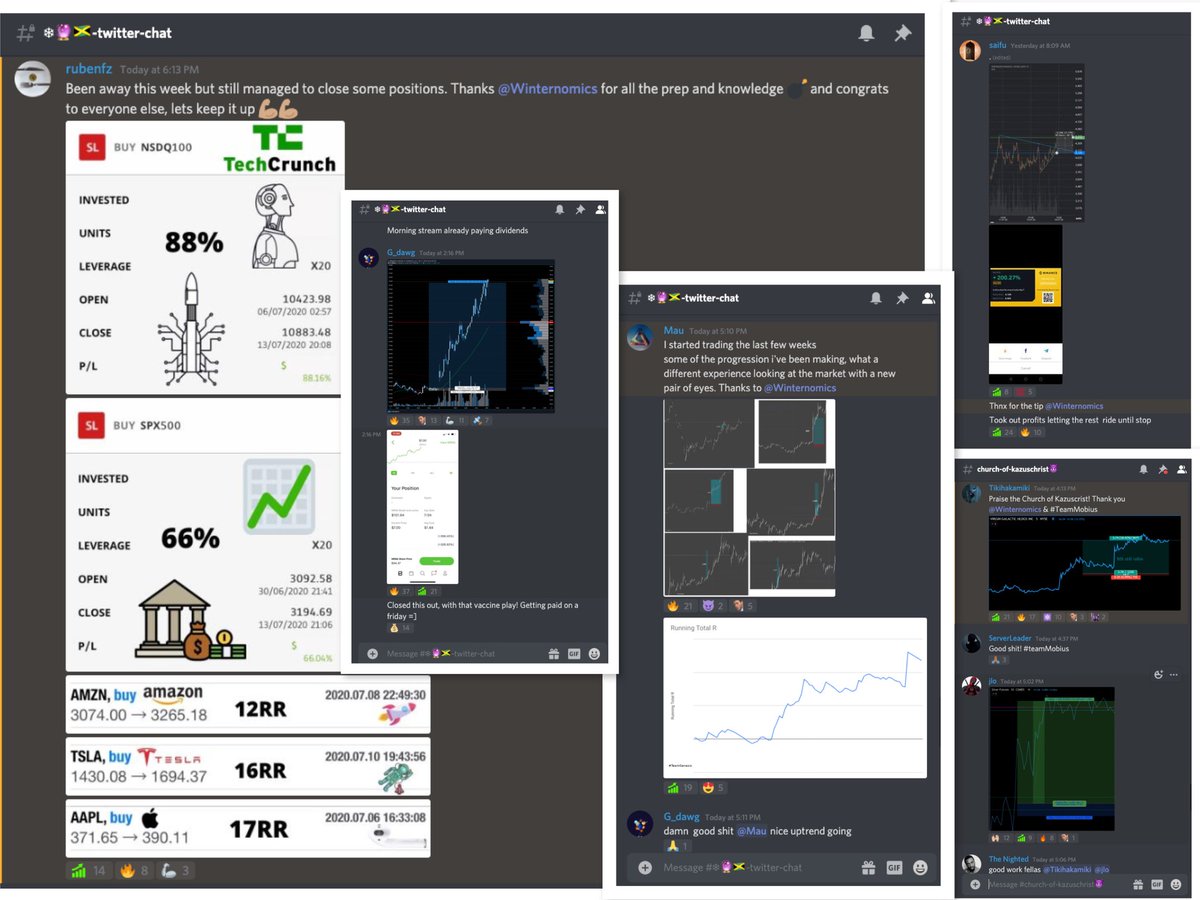This screenshot has height=900, width=1200.
Task: Open emoji picker in G_dawg window input
Action: (594, 654)
